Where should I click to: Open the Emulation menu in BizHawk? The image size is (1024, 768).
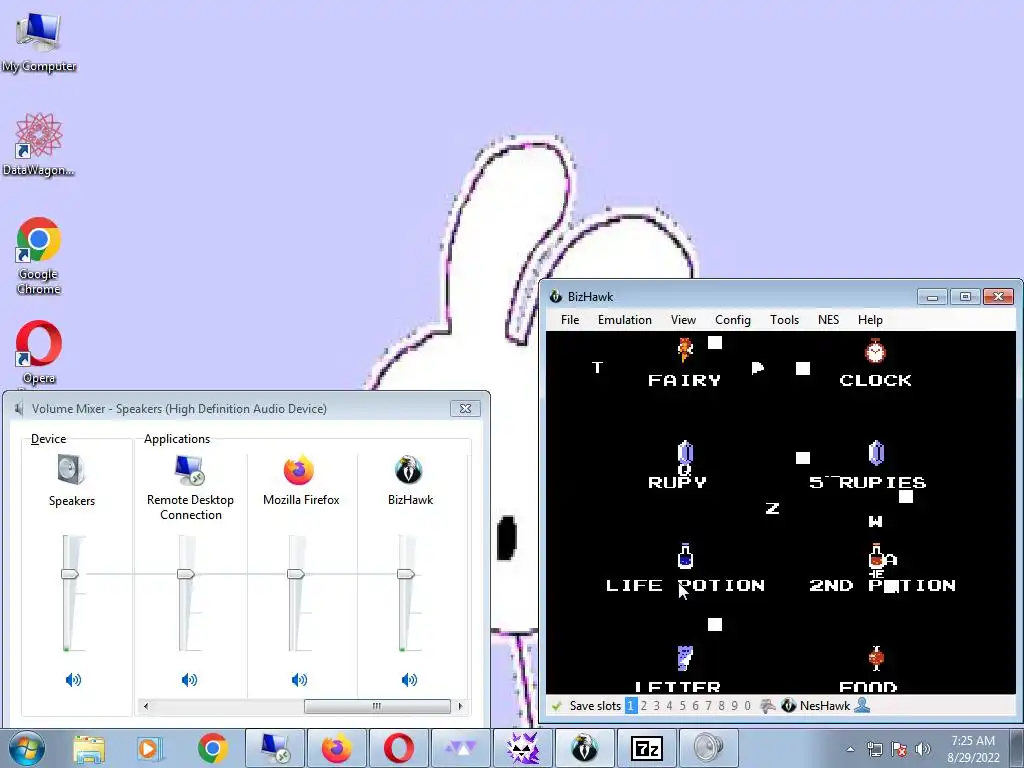(x=624, y=320)
